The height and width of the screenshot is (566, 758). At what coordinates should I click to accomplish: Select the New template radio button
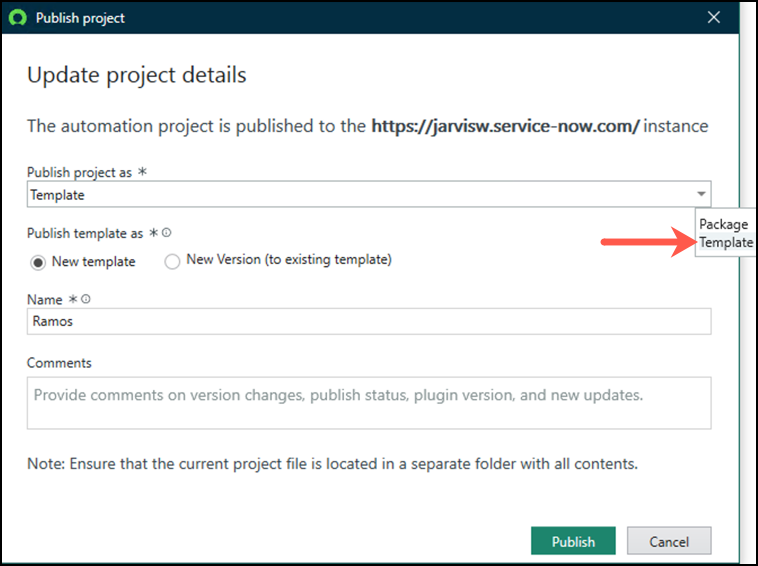[x=38, y=262]
